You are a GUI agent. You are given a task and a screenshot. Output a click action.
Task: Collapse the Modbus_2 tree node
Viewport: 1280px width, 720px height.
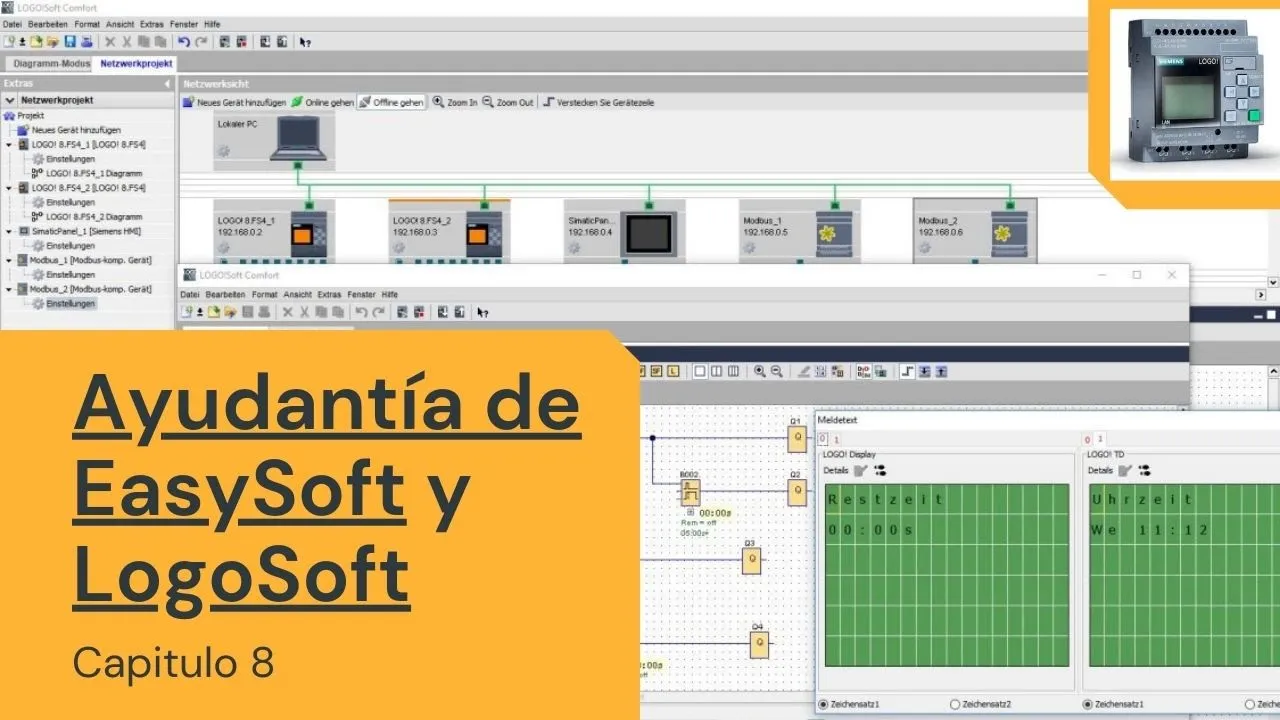pyautogui.click(x=9, y=289)
